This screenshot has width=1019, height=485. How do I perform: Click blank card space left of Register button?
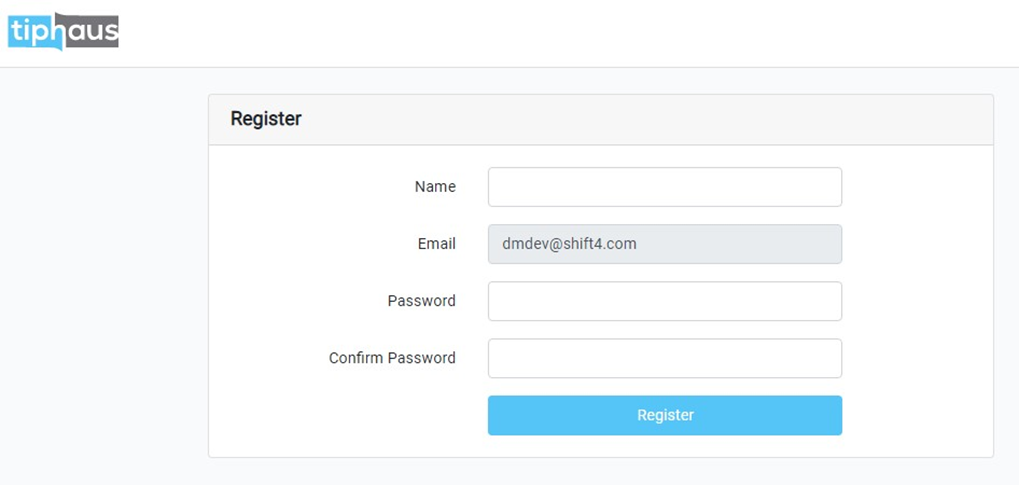point(350,416)
